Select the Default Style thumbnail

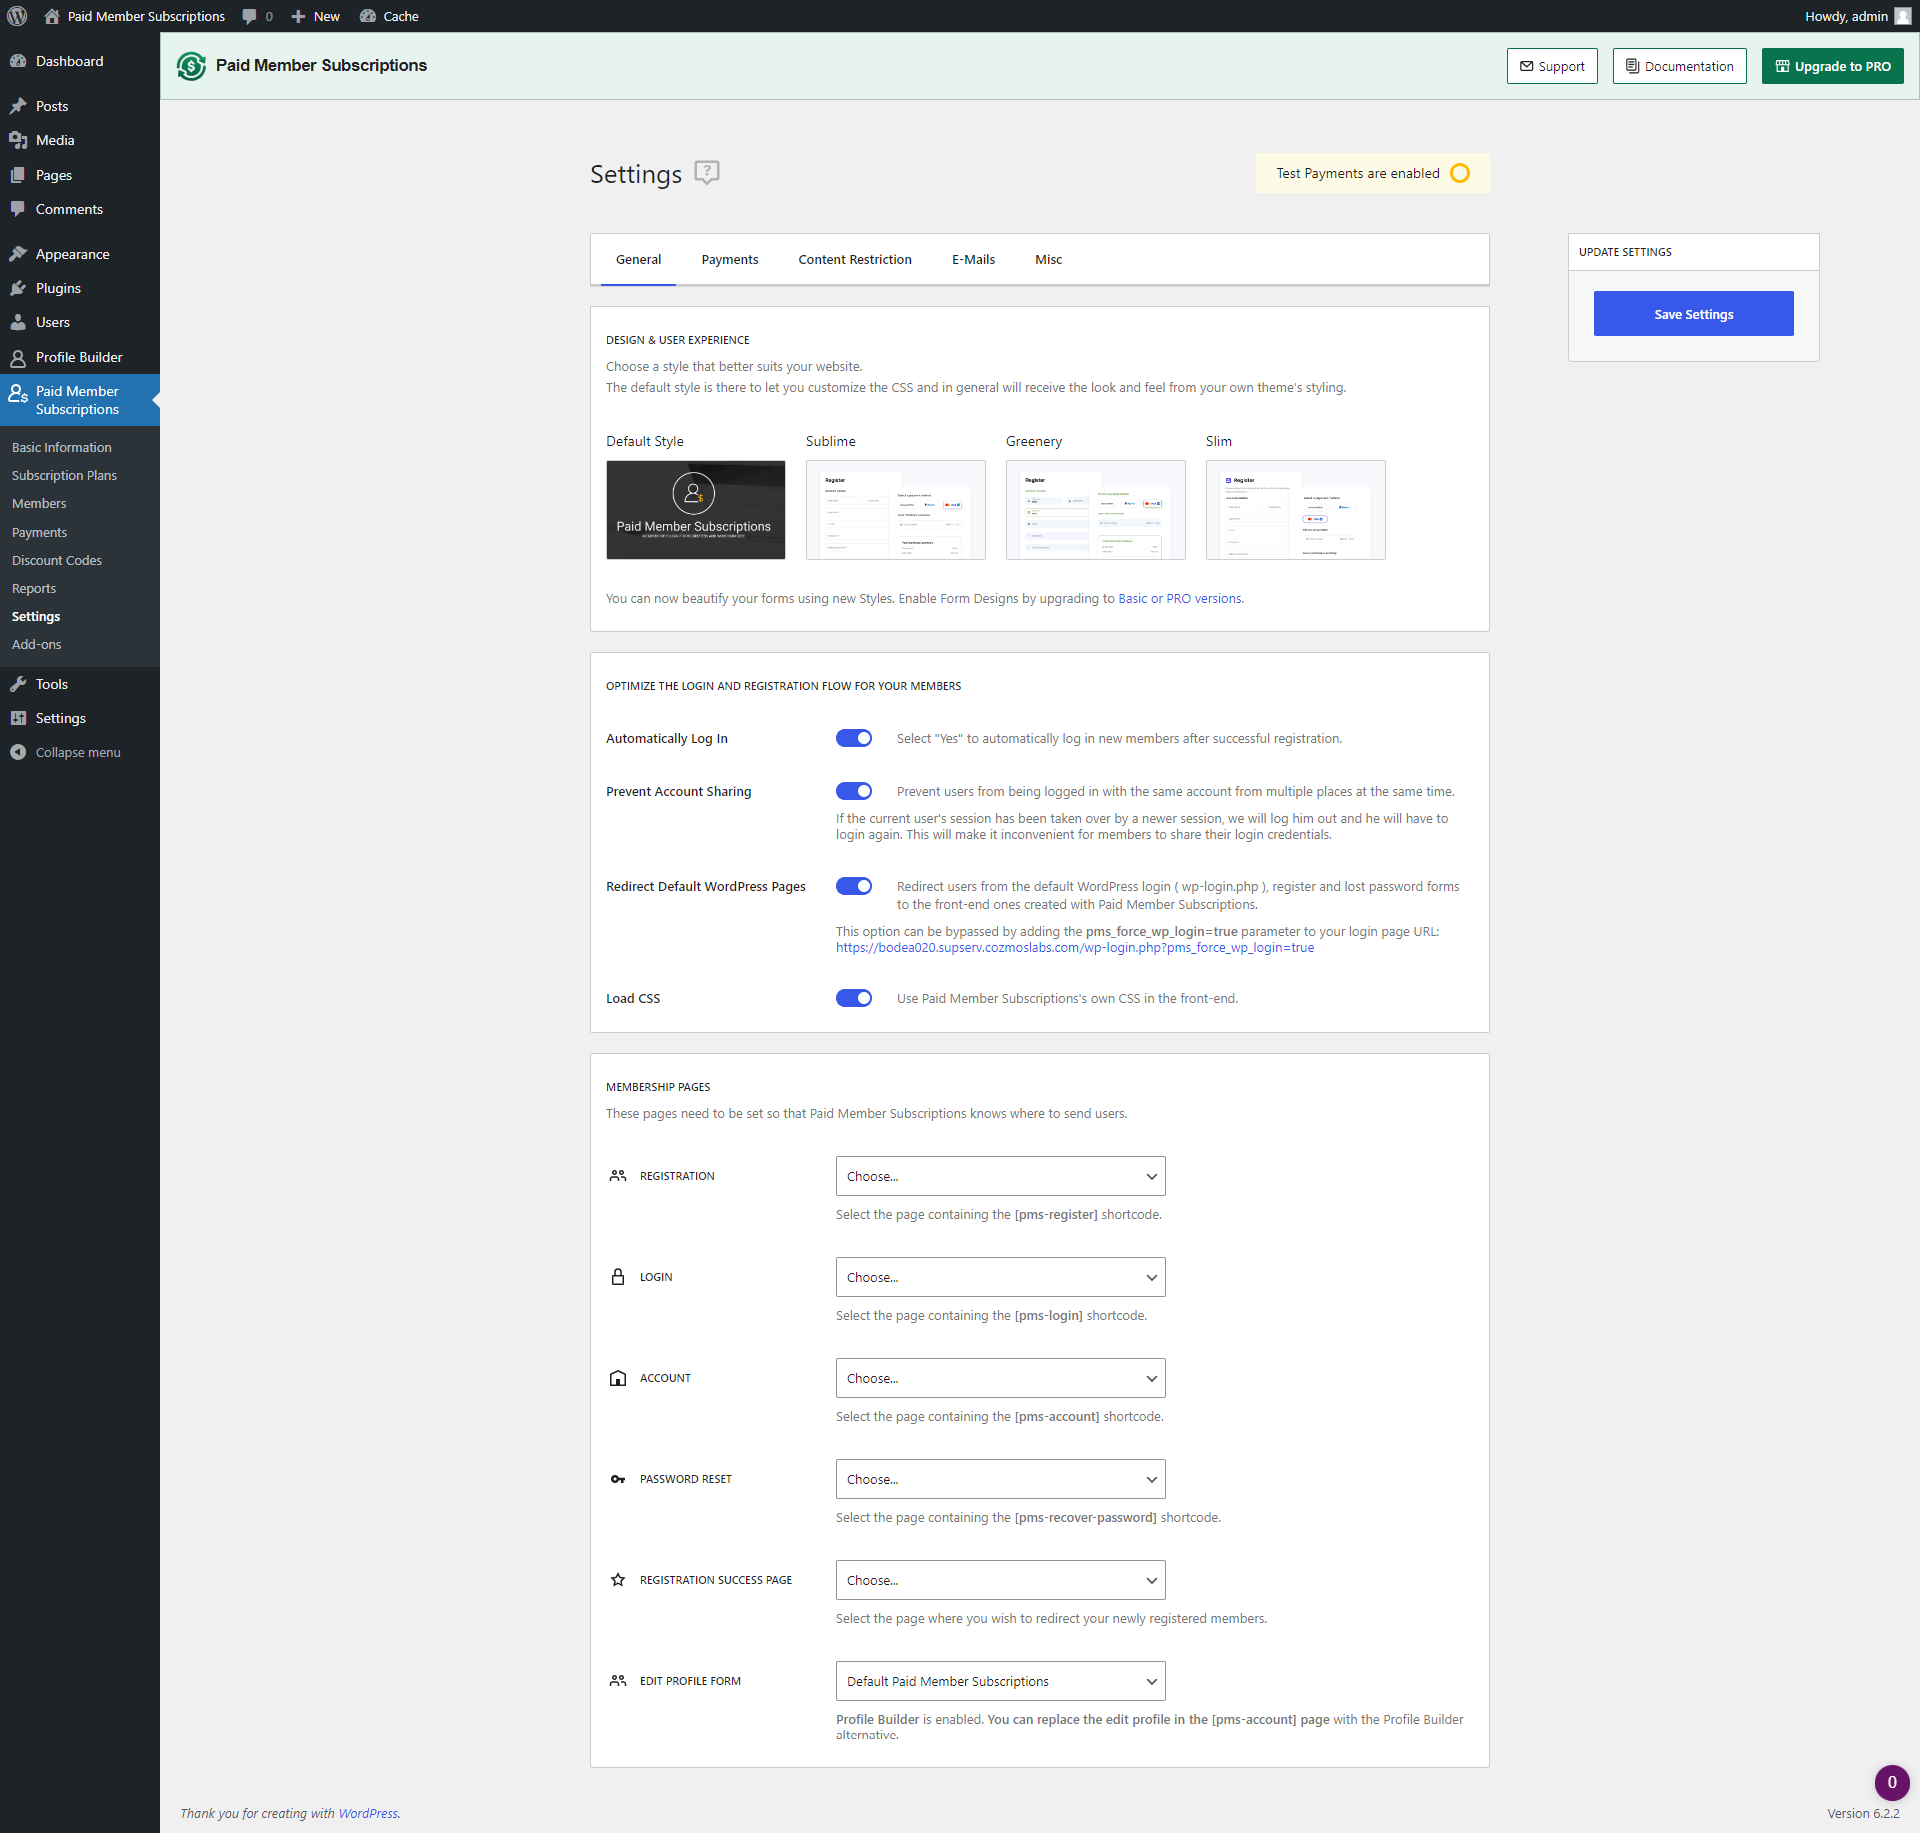(x=696, y=510)
